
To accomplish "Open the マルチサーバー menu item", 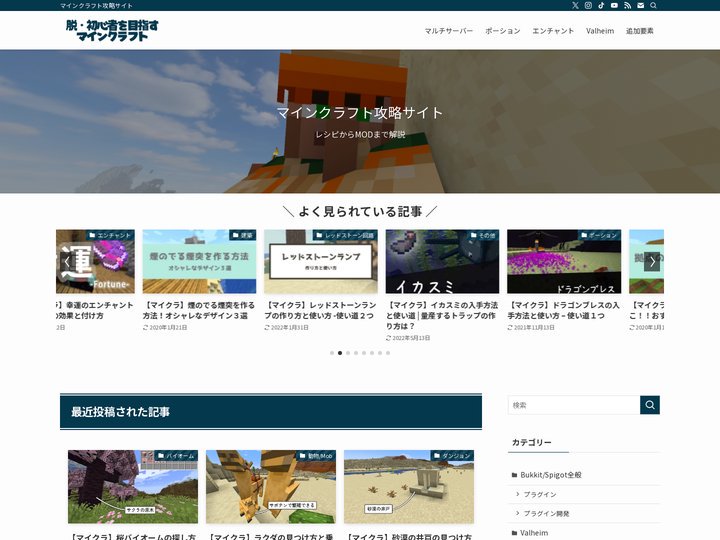I will 449,31.
